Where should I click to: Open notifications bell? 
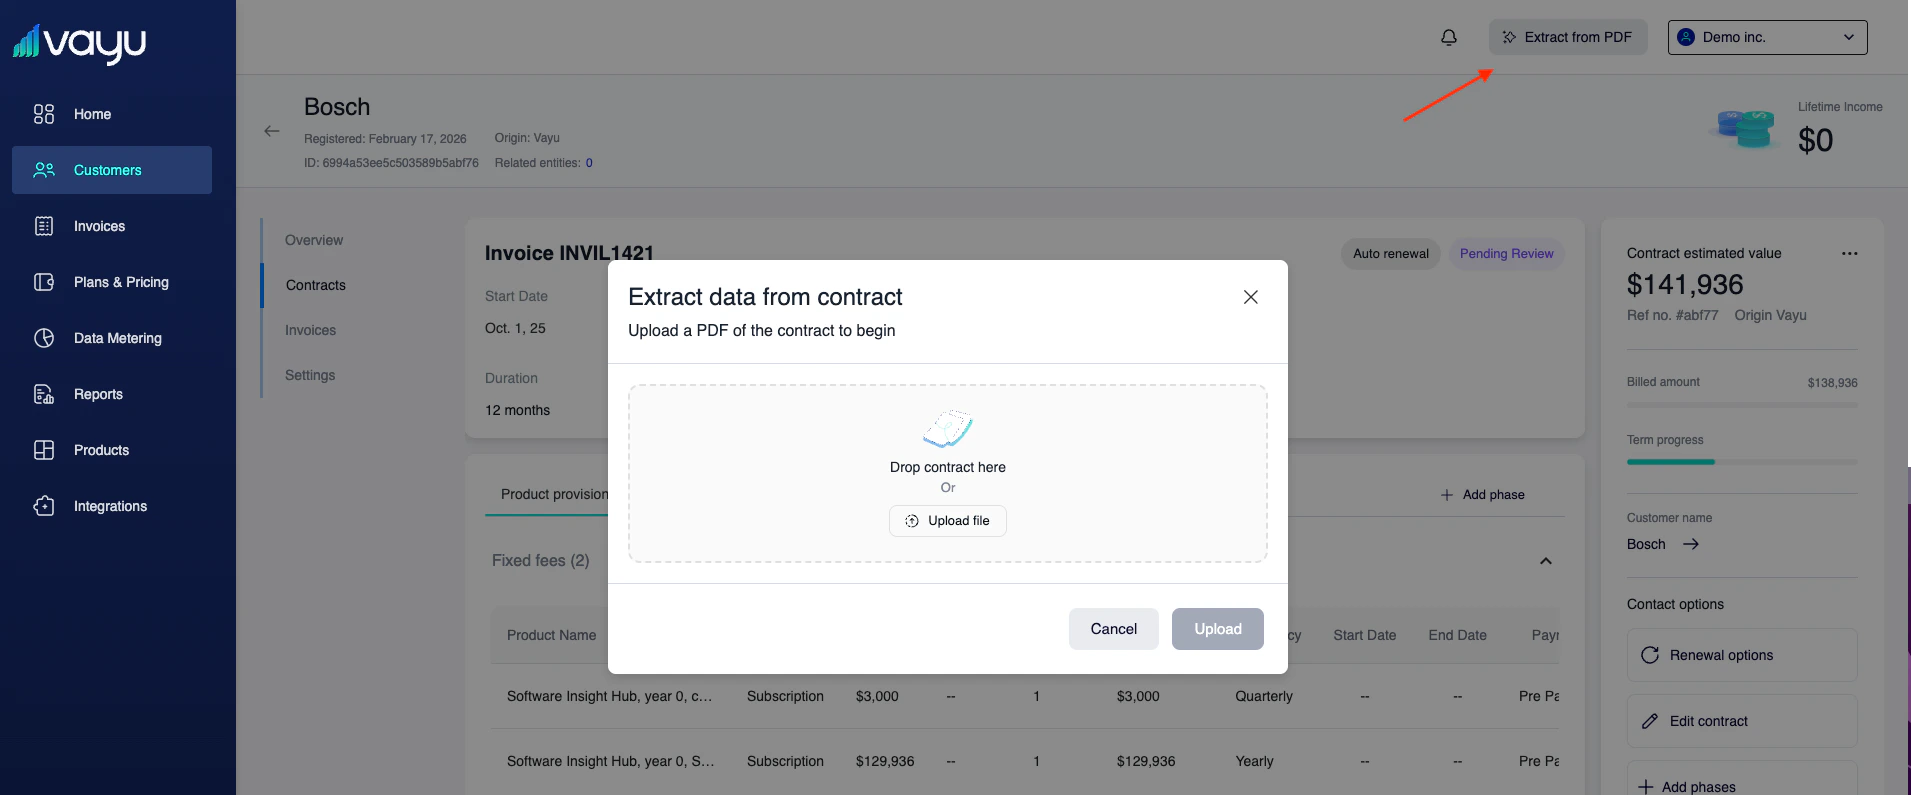(1448, 37)
